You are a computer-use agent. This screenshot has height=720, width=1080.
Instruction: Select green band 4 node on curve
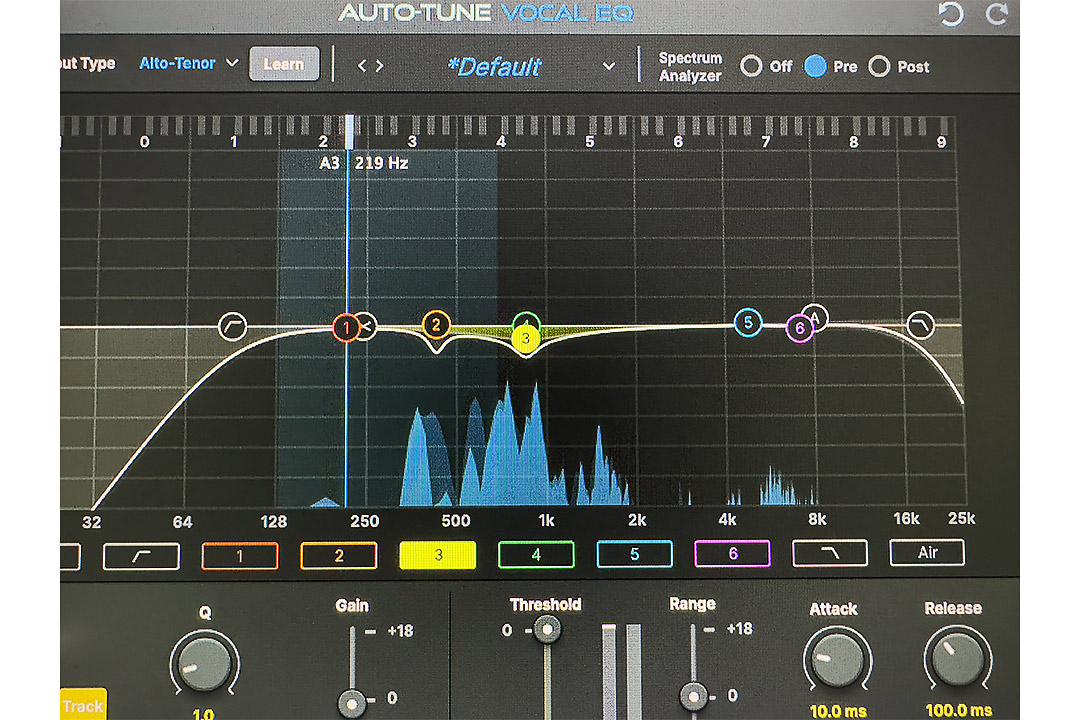526,320
